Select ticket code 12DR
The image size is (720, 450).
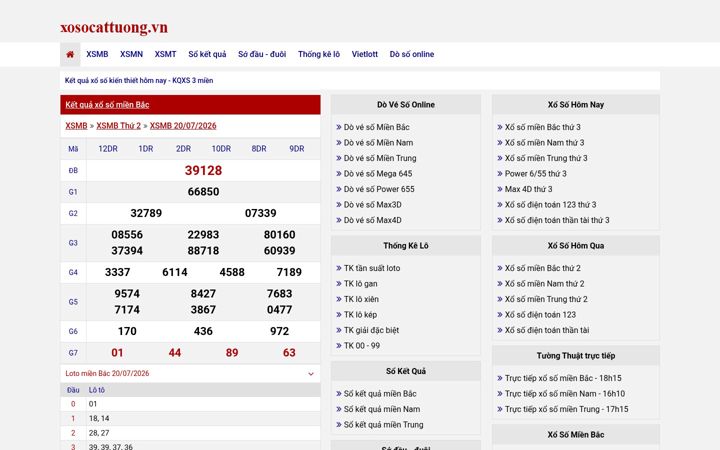click(108, 149)
